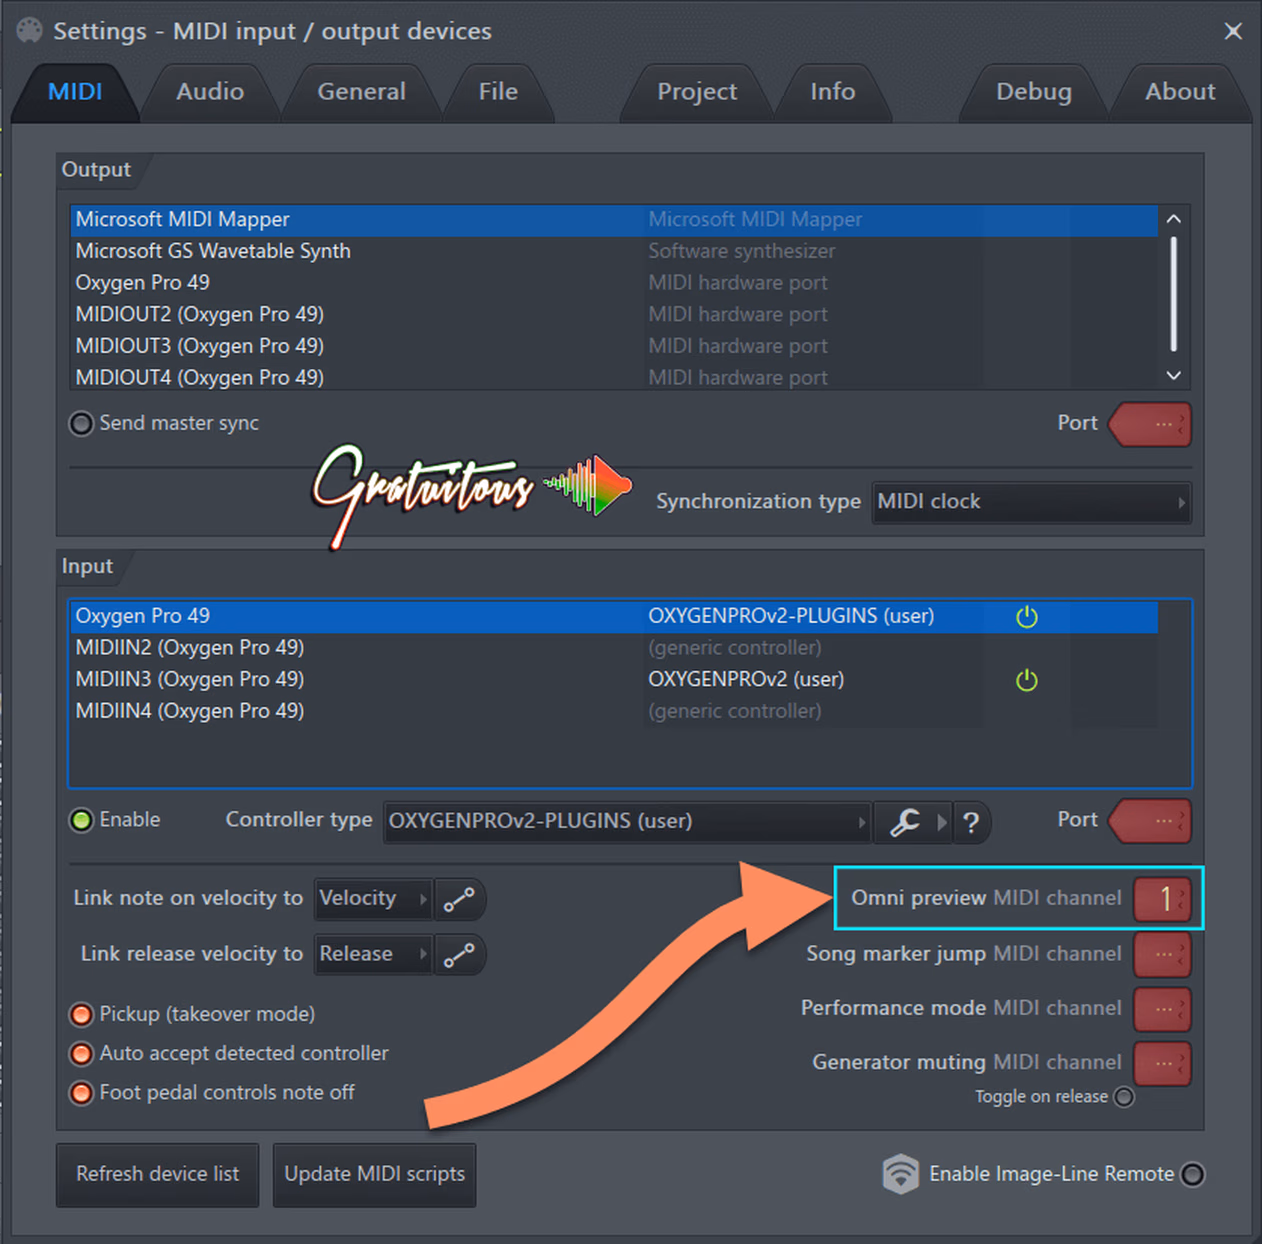This screenshot has height=1244, width=1262.
Task: Click the output list scrollbar thumb
Action: point(1174,294)
